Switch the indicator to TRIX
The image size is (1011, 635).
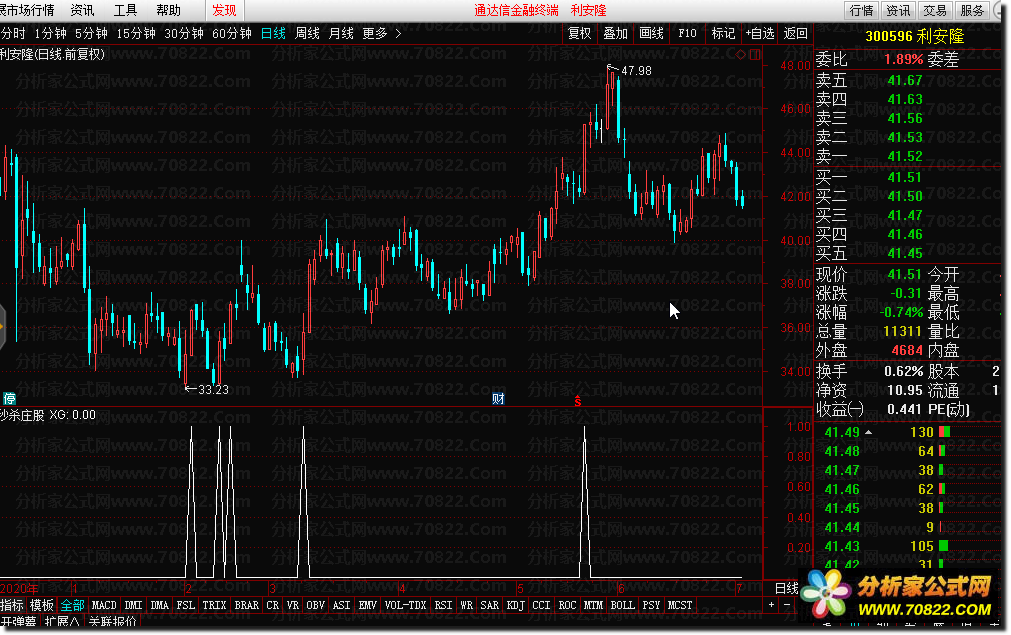[x=214, y=605]
